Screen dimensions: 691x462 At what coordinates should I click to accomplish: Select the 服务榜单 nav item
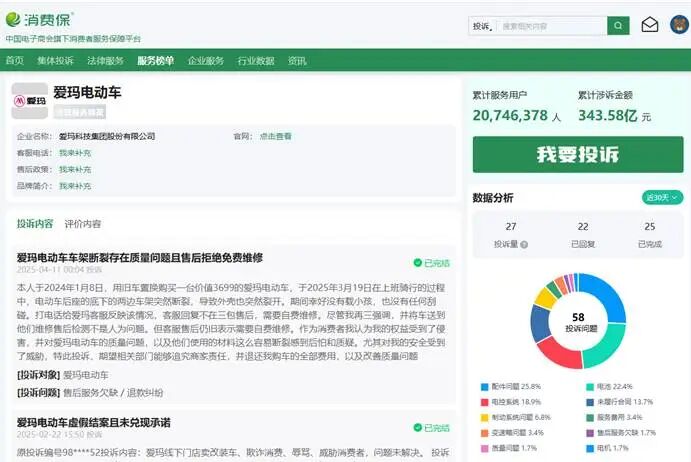156,60
